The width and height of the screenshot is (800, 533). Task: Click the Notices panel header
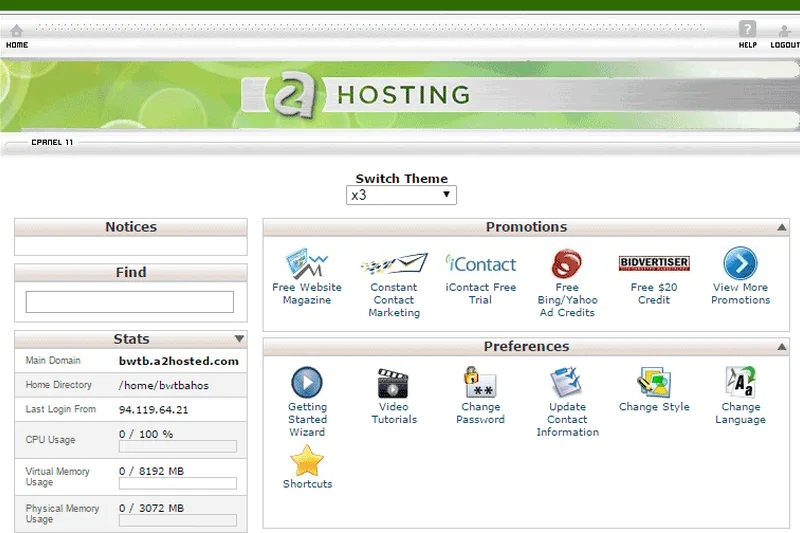pyautogui.click(x=131, y=227)
